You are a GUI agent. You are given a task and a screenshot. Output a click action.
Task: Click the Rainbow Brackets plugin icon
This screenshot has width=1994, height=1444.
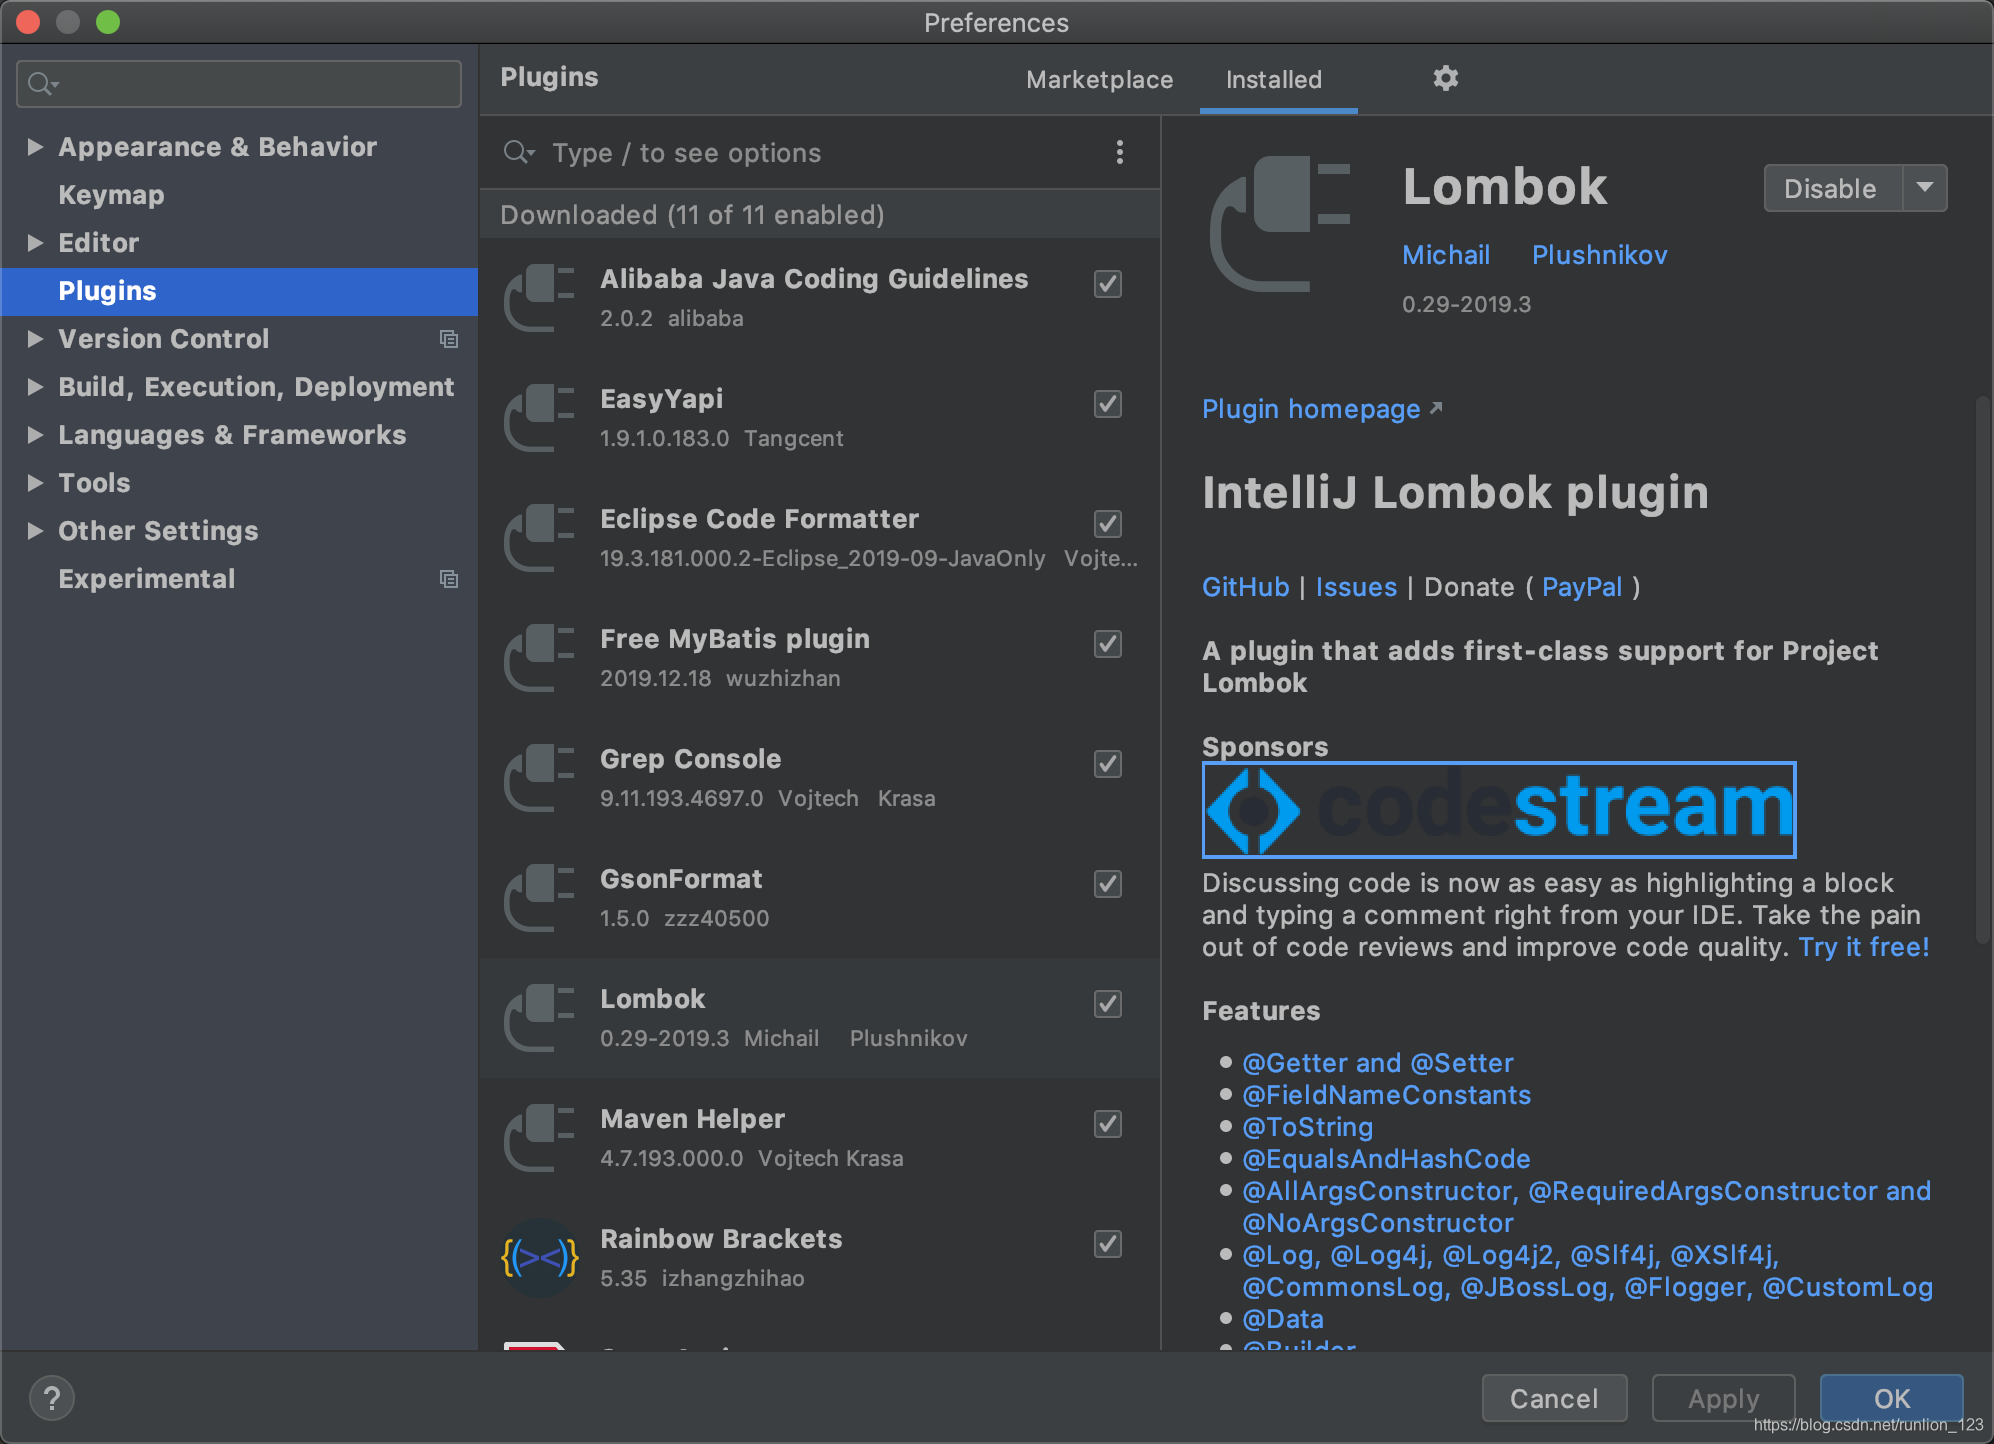[540, 1258]
